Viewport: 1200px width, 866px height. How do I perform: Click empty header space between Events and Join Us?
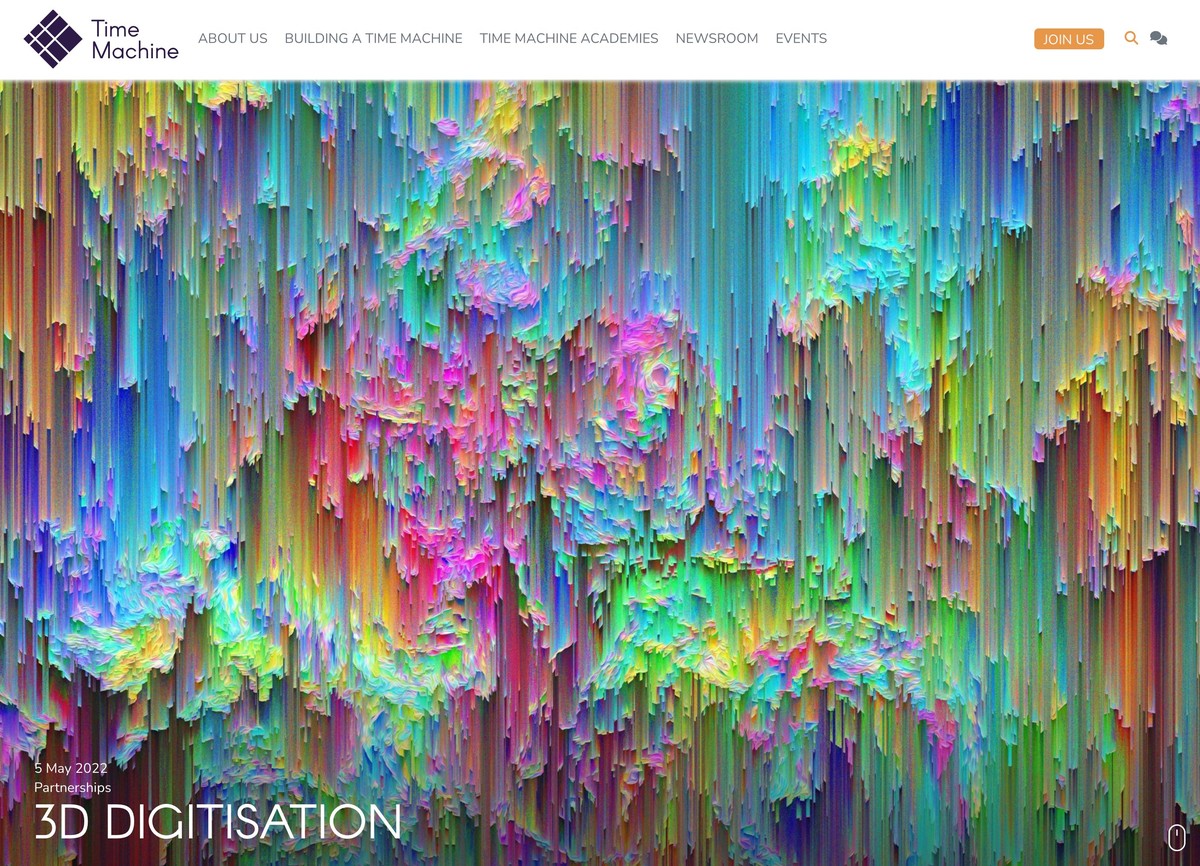(x=930, y=38)
